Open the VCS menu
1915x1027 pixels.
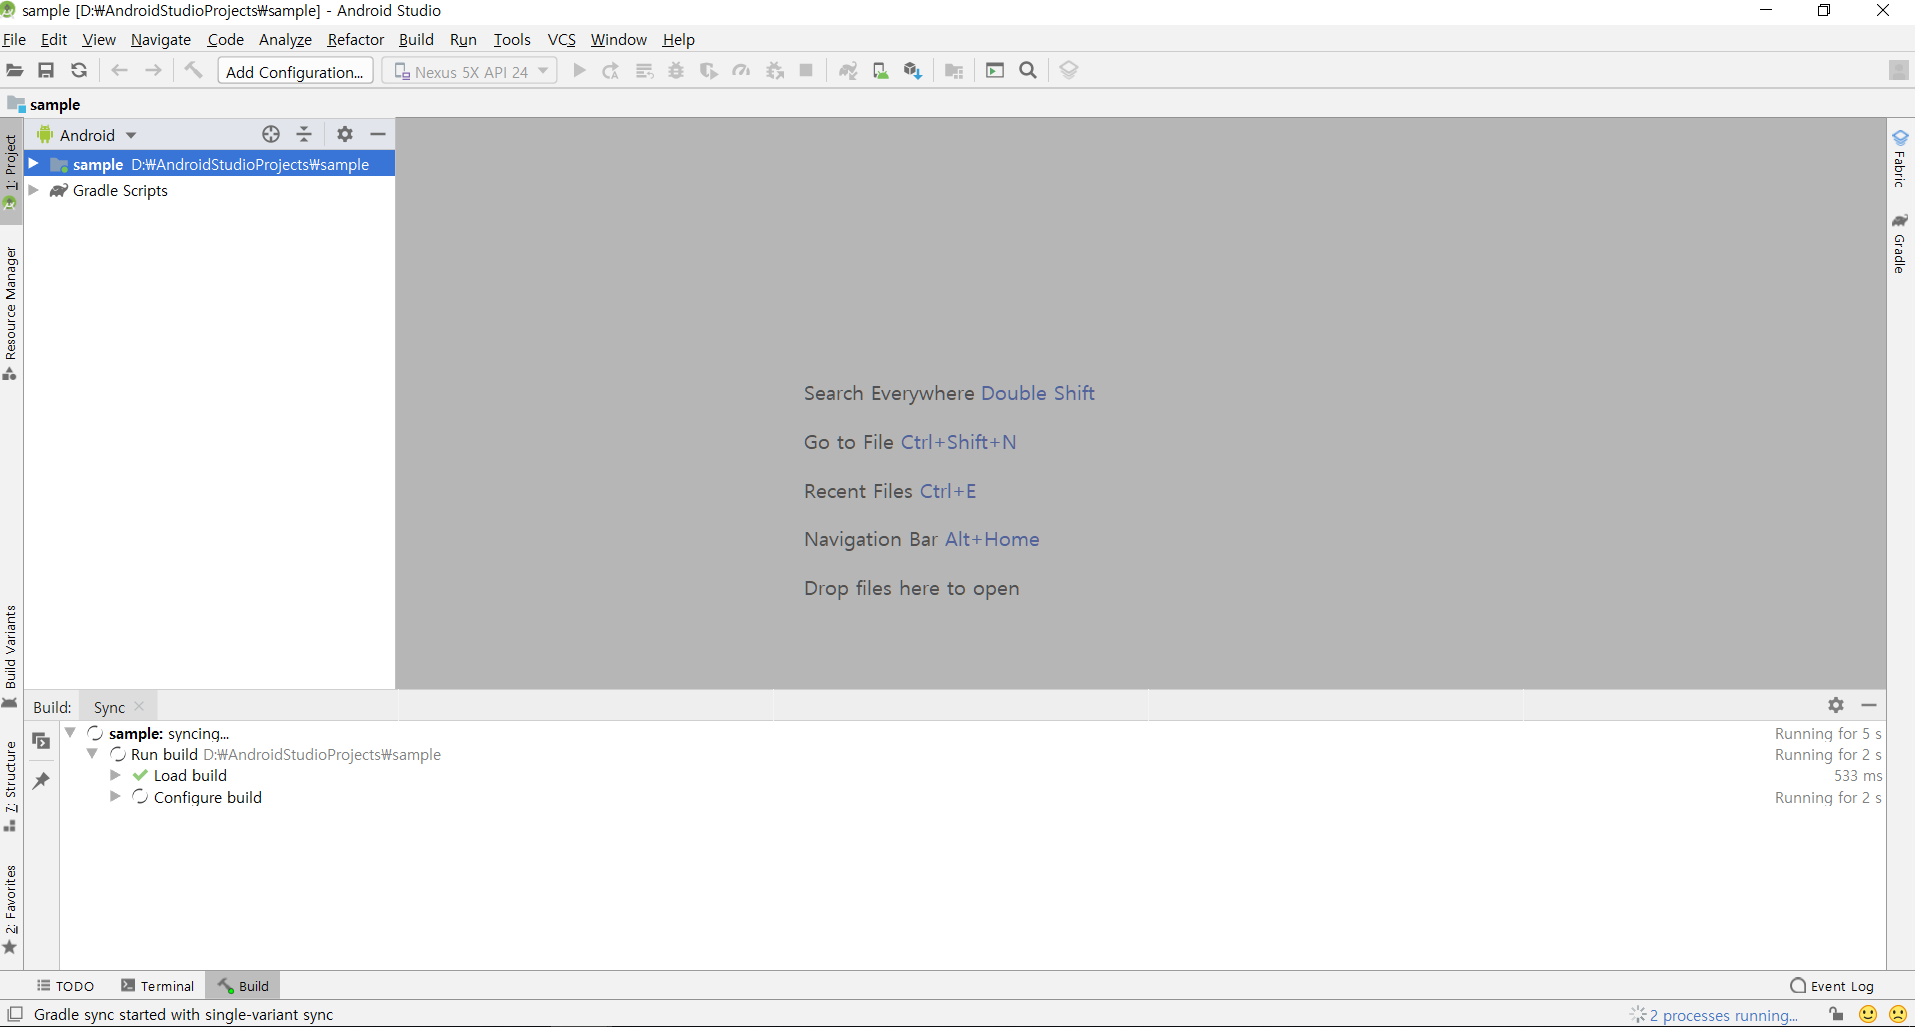coord(561,40)
